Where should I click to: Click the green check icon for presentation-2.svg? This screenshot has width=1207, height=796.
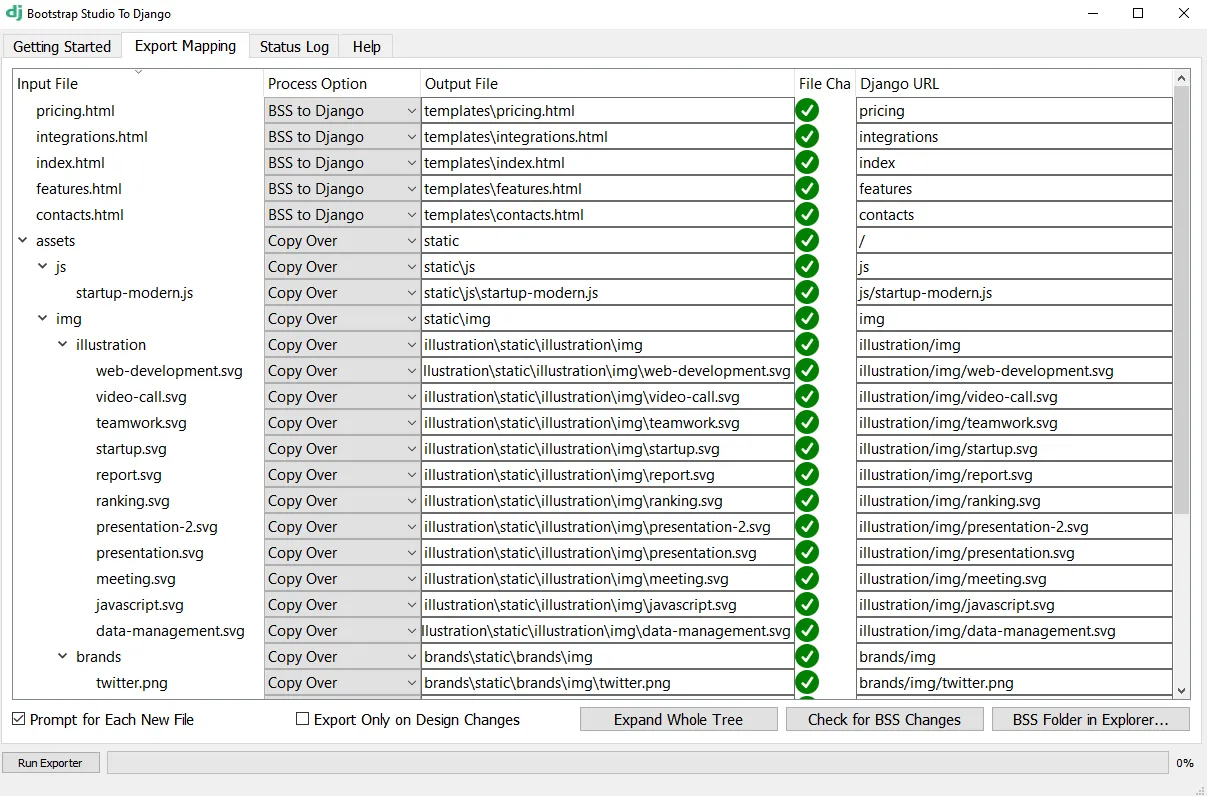tap(807, 526)
